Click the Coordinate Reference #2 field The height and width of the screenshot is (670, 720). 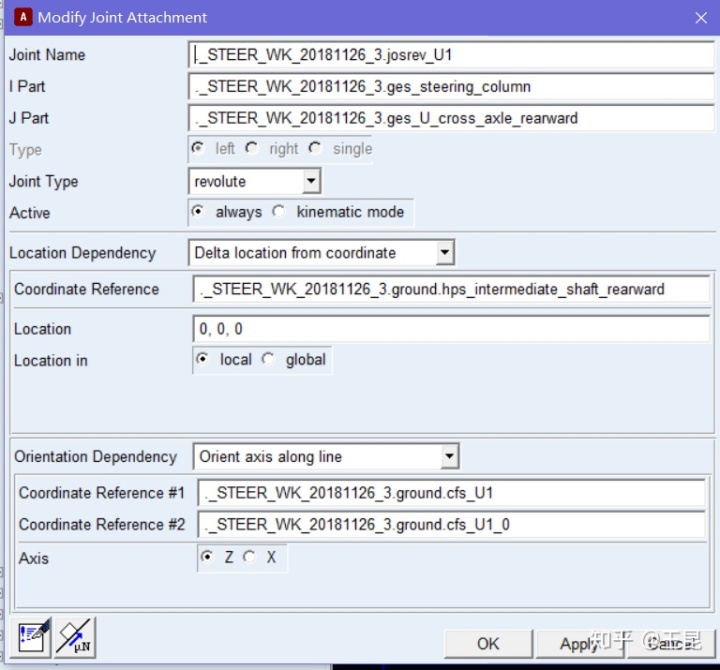click(x=455, y=525)
